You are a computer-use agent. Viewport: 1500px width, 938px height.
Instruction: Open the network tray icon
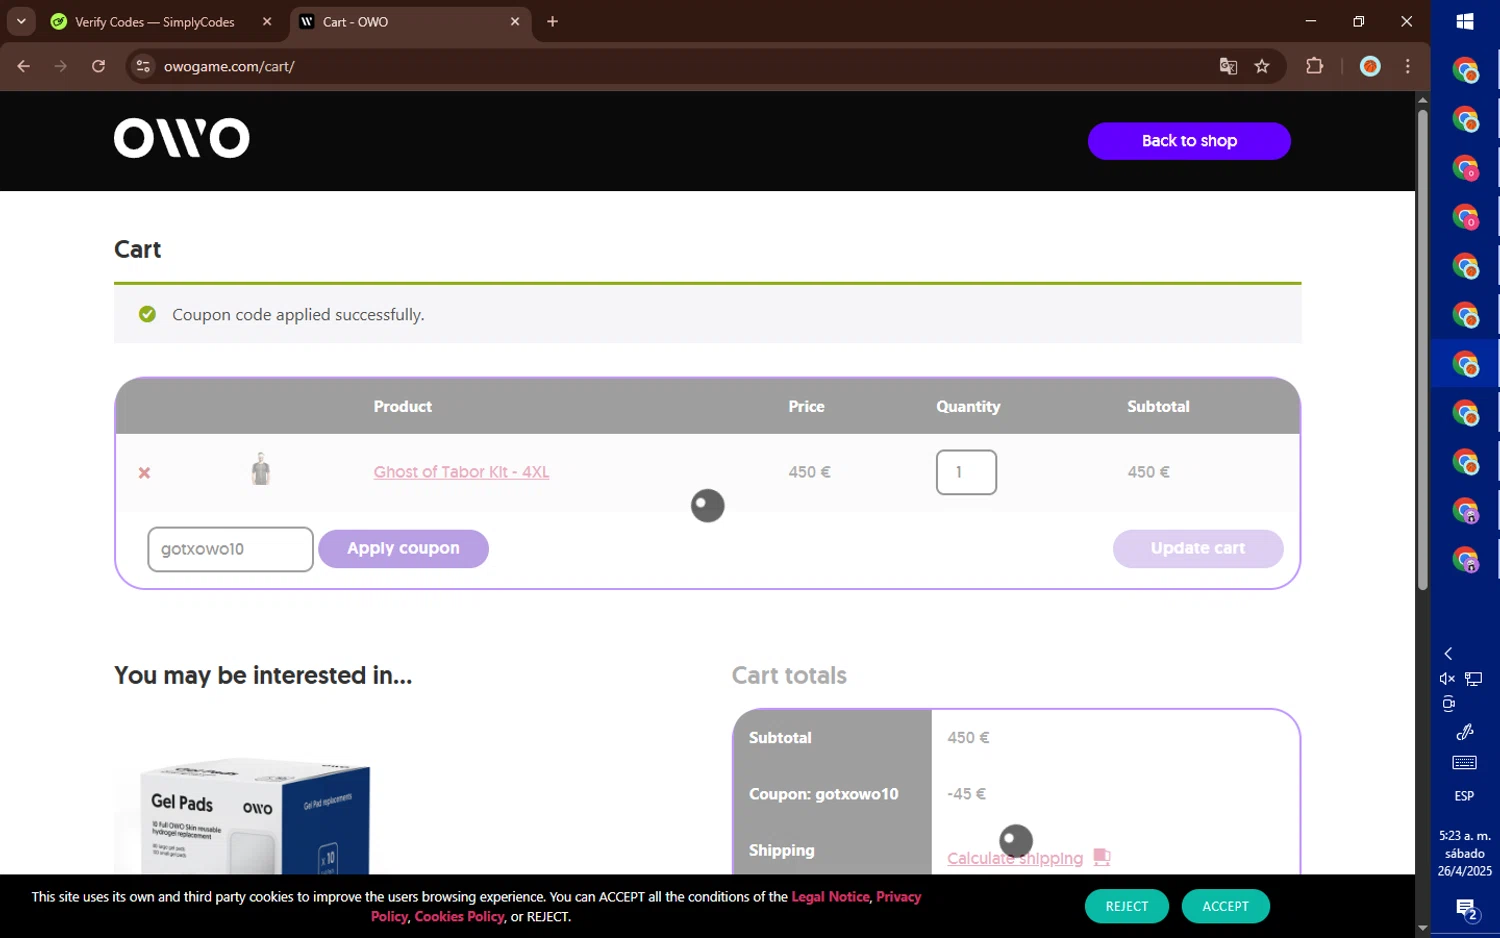[x=1473, y=679]
